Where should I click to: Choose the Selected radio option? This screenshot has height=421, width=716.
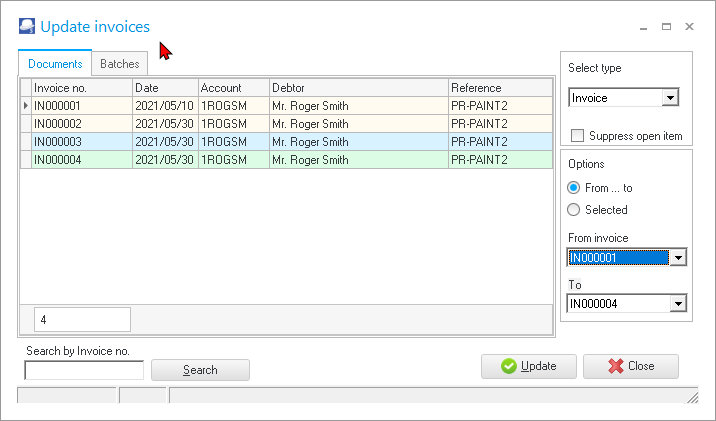pyautogui.click(x=573, y=210)
